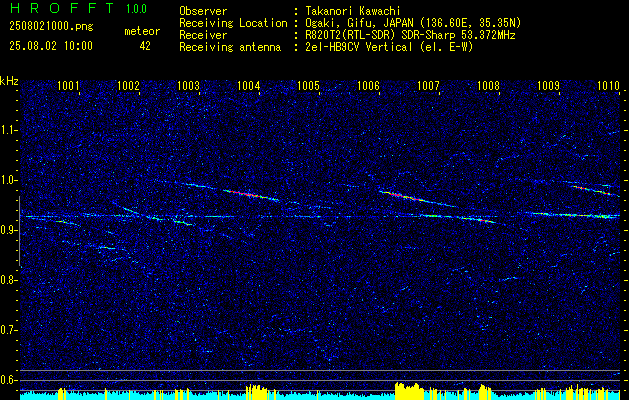Click frequency axis label 0.9

click(x=9, y=230)
